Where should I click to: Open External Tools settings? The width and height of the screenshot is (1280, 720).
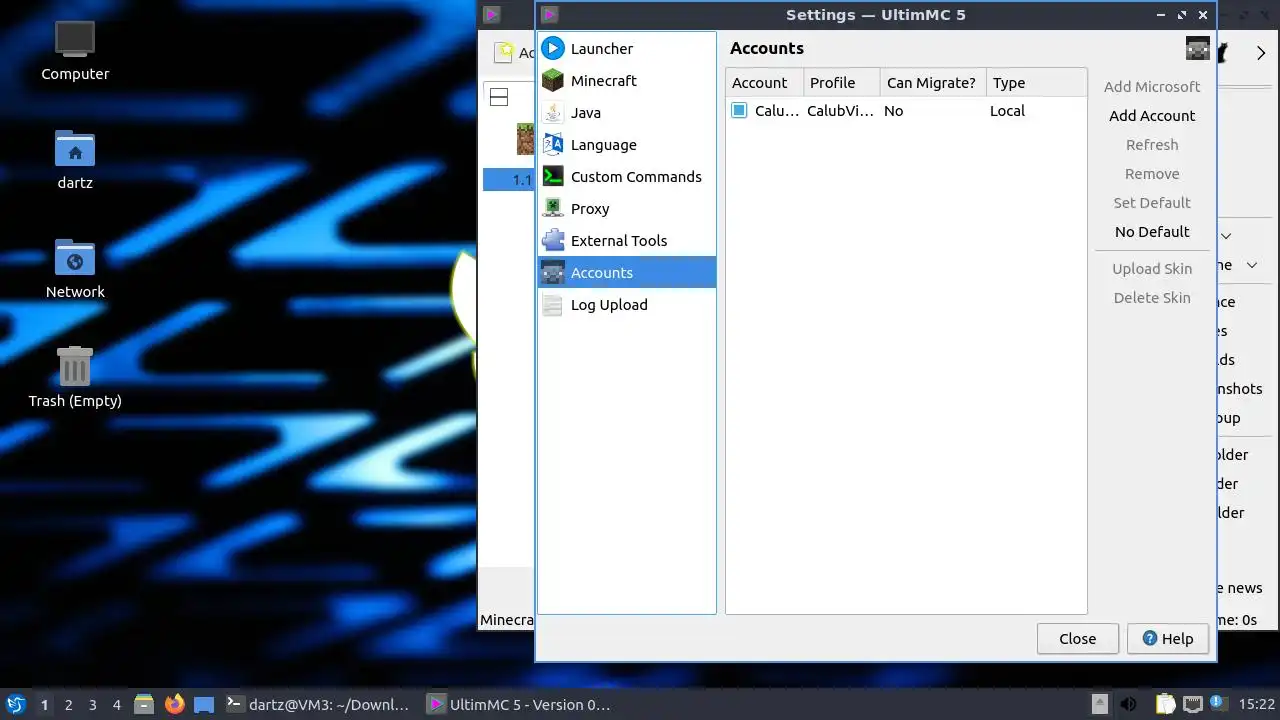[x=627, y=240]
